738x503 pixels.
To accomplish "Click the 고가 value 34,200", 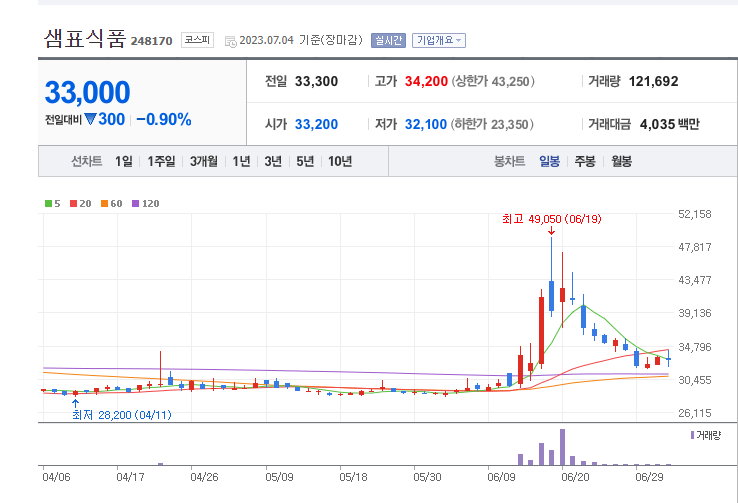I will click(x=426, y=81).
